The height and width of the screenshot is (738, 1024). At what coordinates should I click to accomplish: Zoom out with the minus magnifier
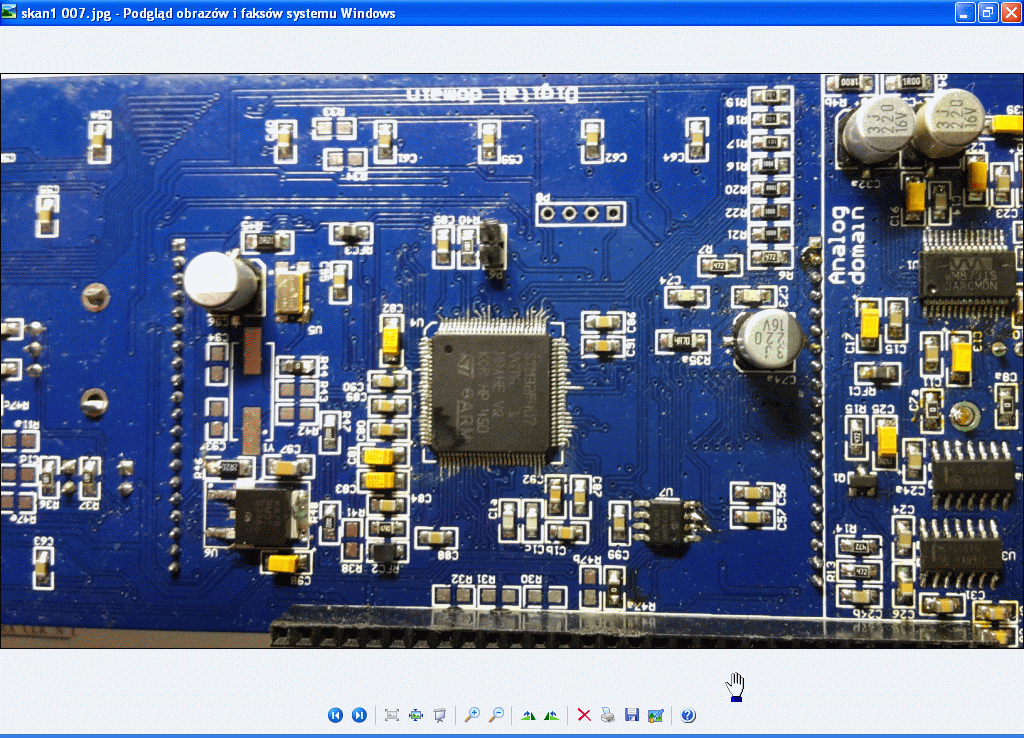(496, 715)
